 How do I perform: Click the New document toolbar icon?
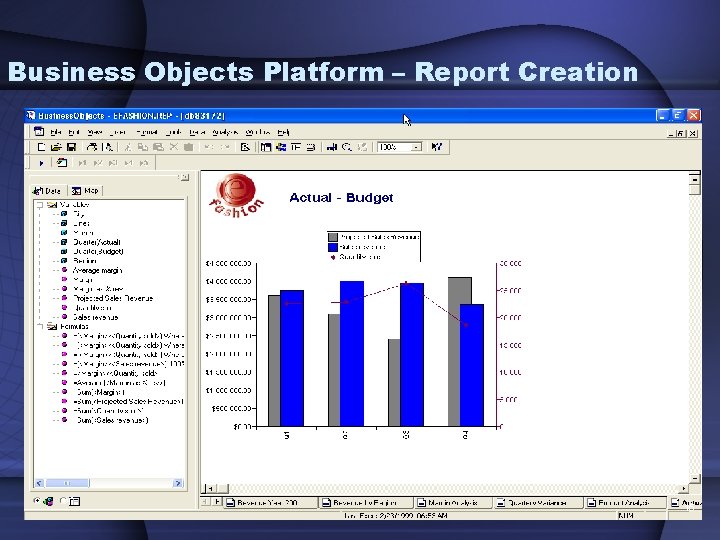(x=41, y=147)
